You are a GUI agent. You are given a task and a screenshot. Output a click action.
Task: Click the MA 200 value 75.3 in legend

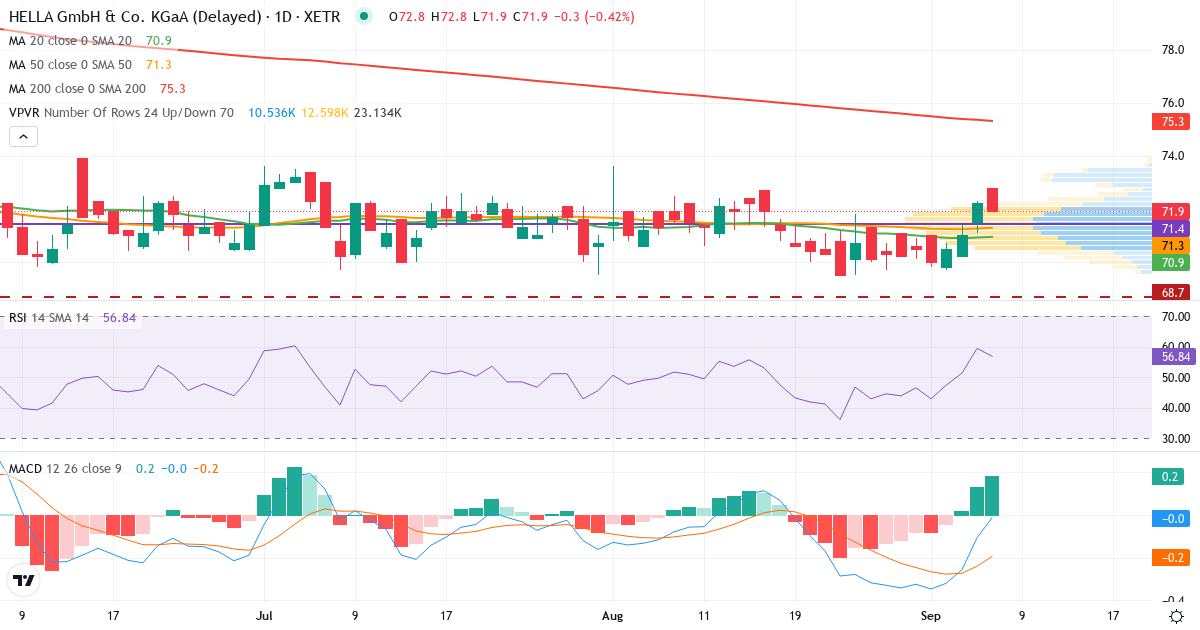point(173,89)
